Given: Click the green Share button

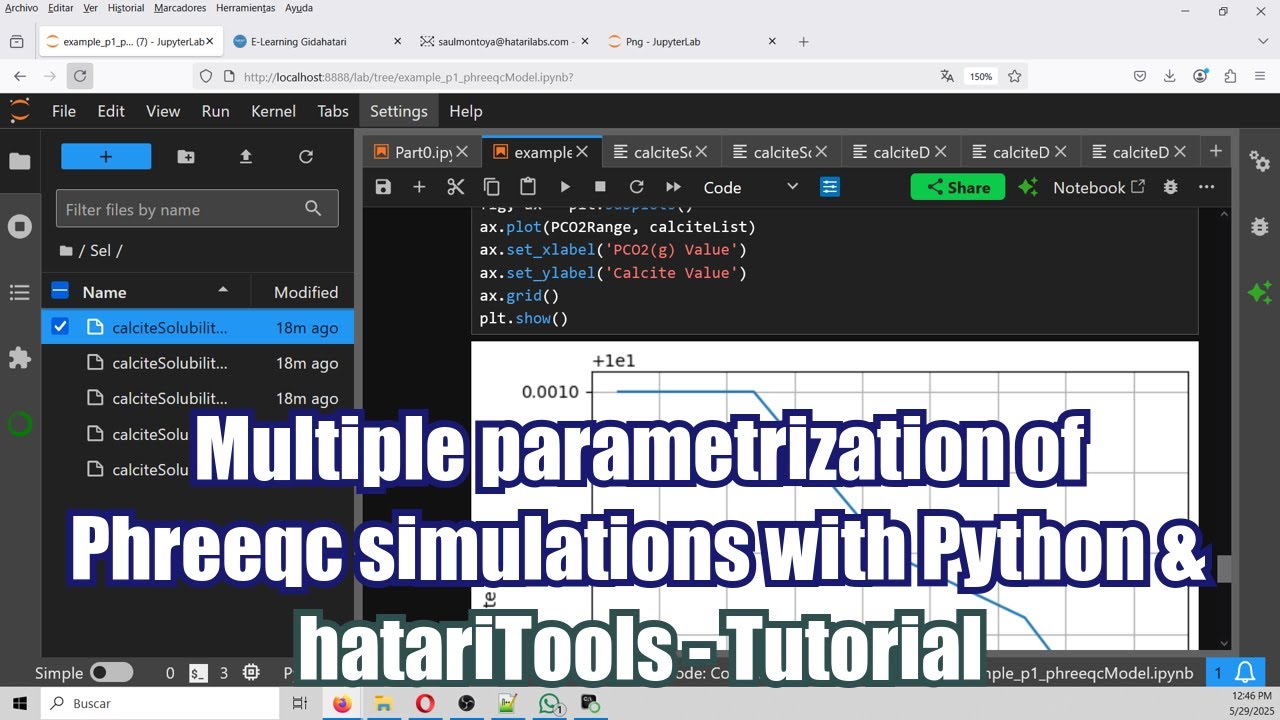Looking at the screenshot, I should [957, 187].
